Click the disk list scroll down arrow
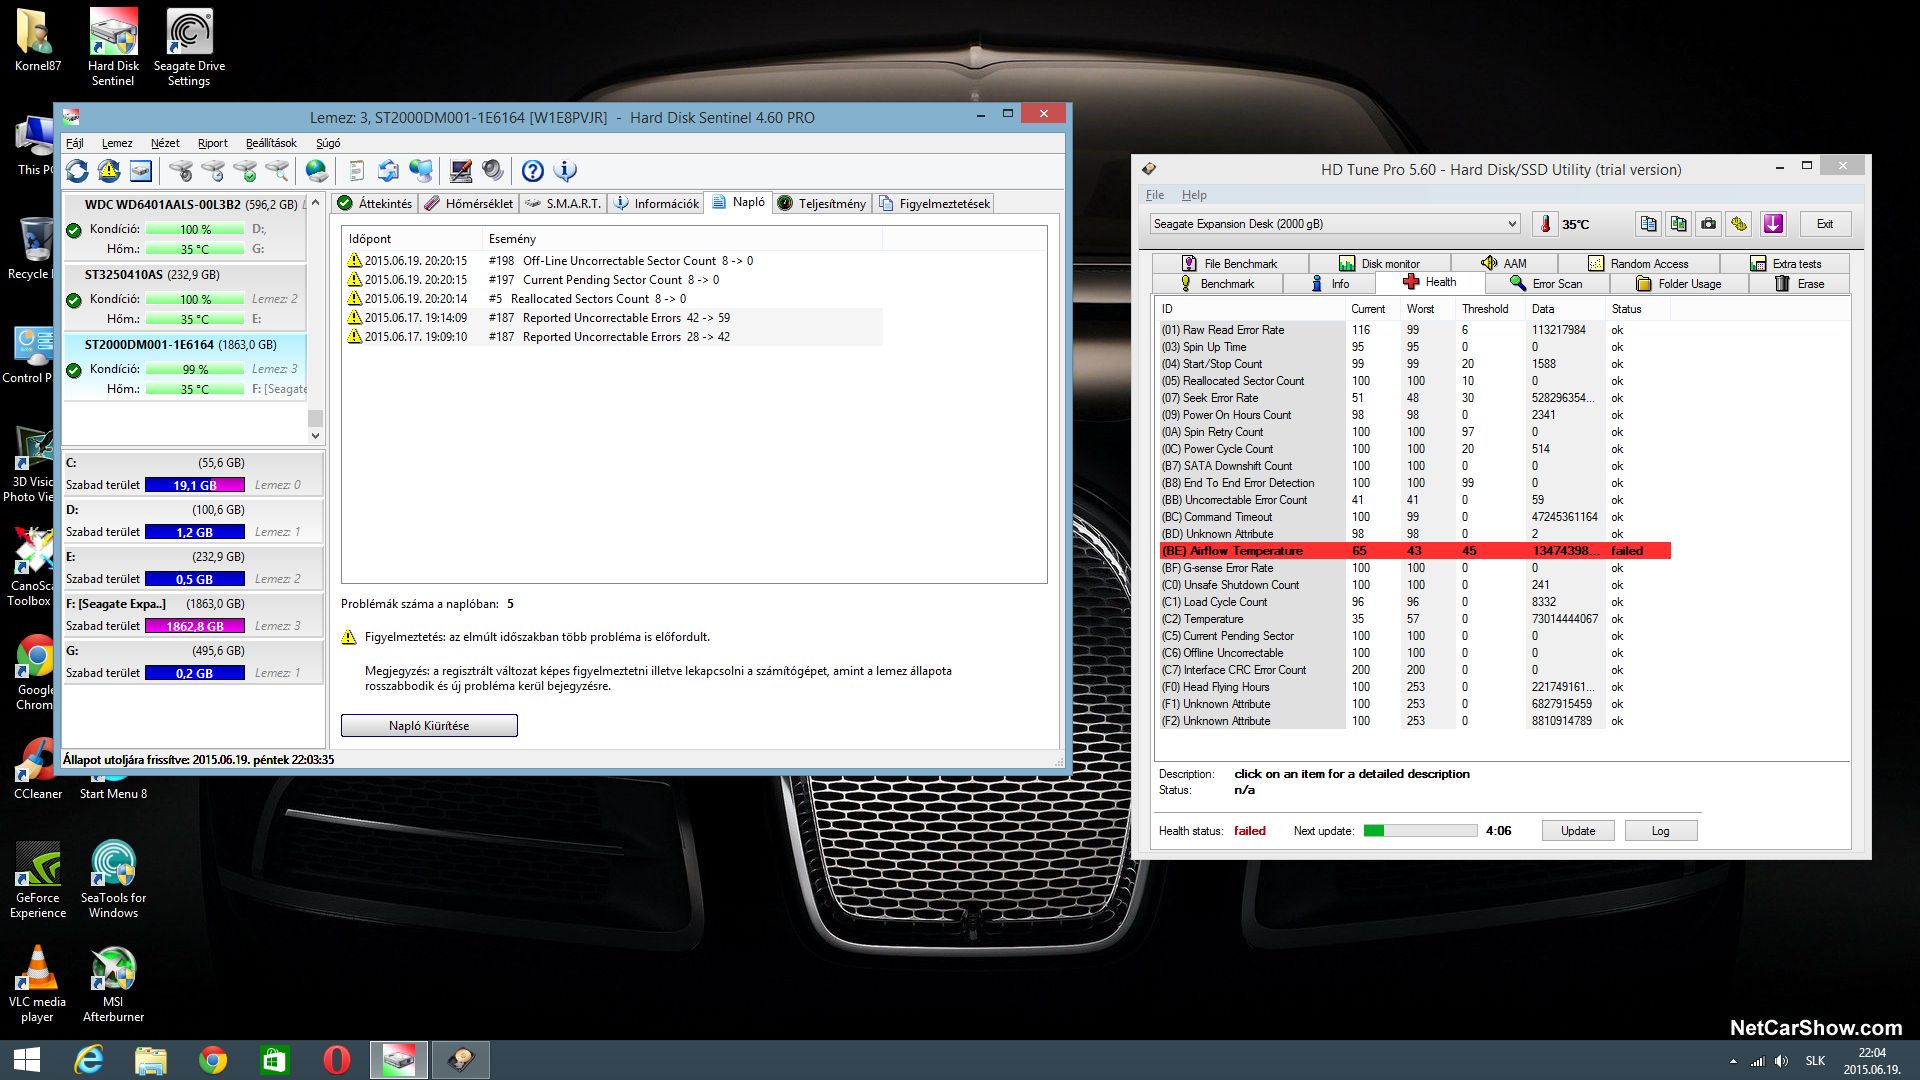 point(315,435)
